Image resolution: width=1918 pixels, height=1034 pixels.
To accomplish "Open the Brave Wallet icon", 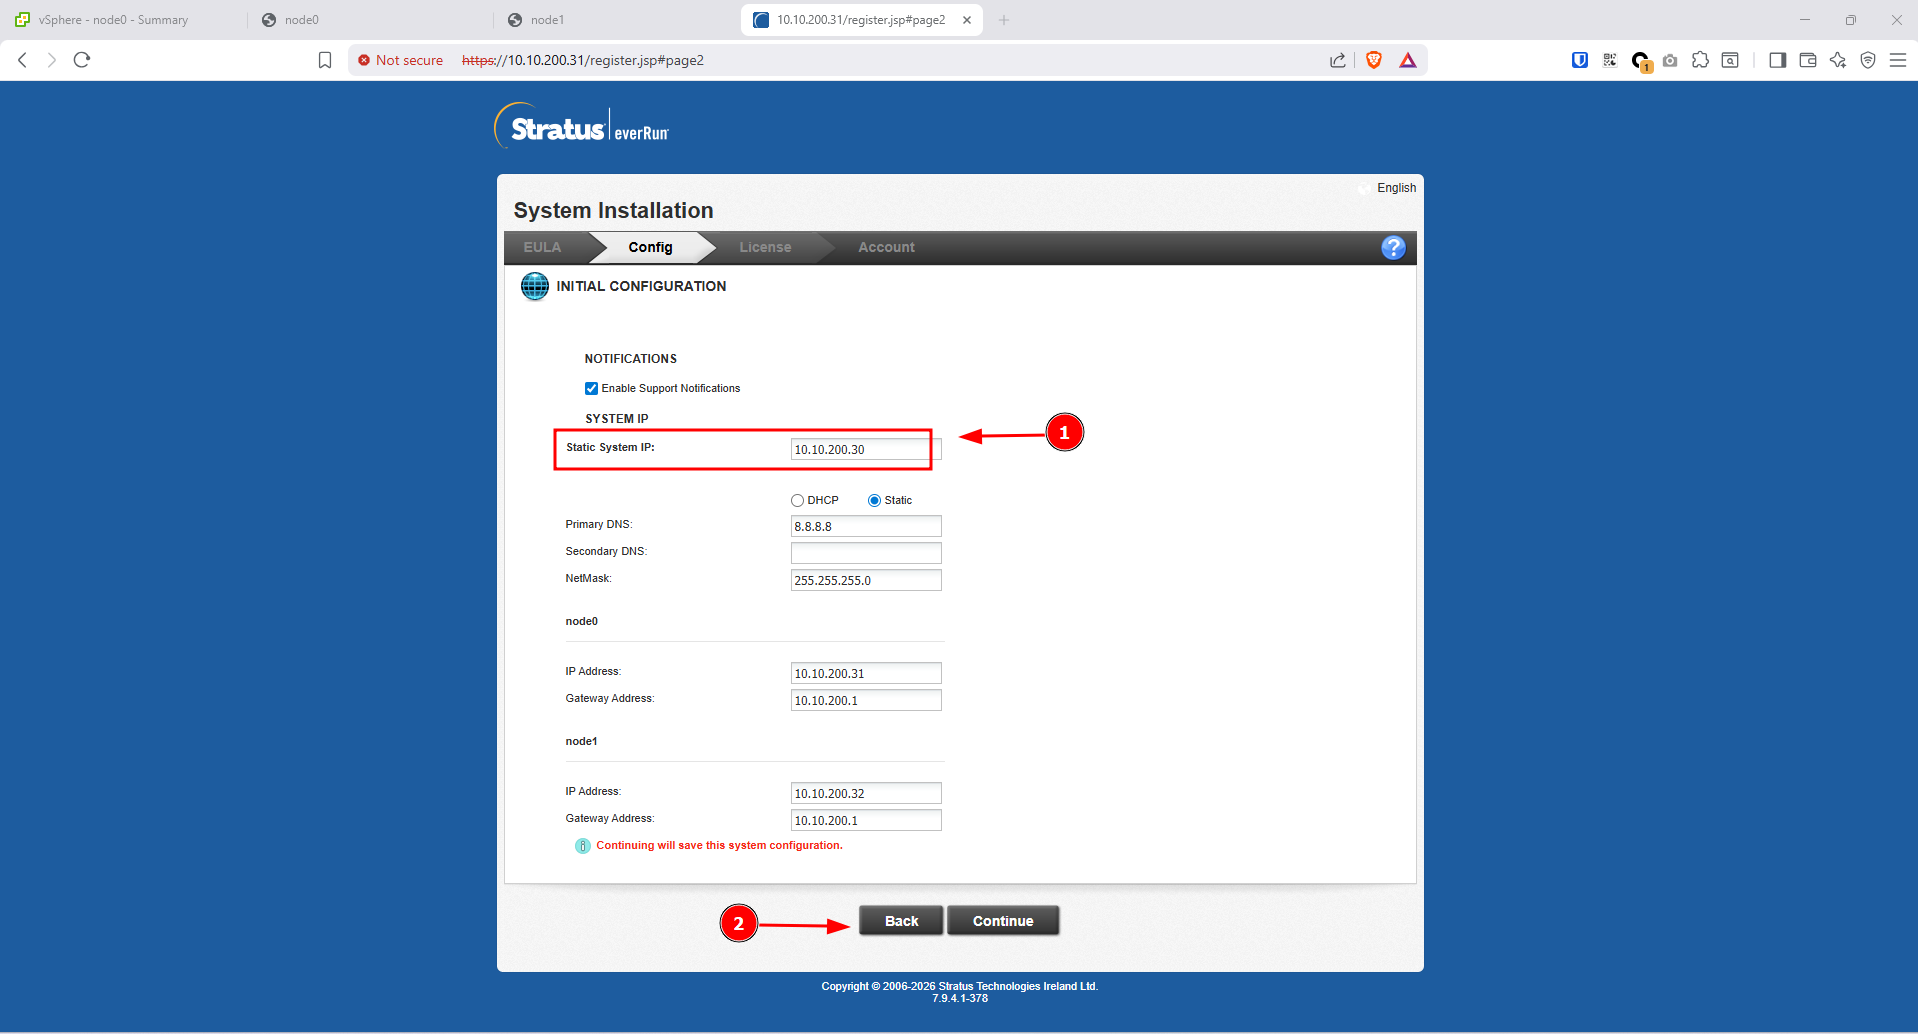I will (1807, 60).
